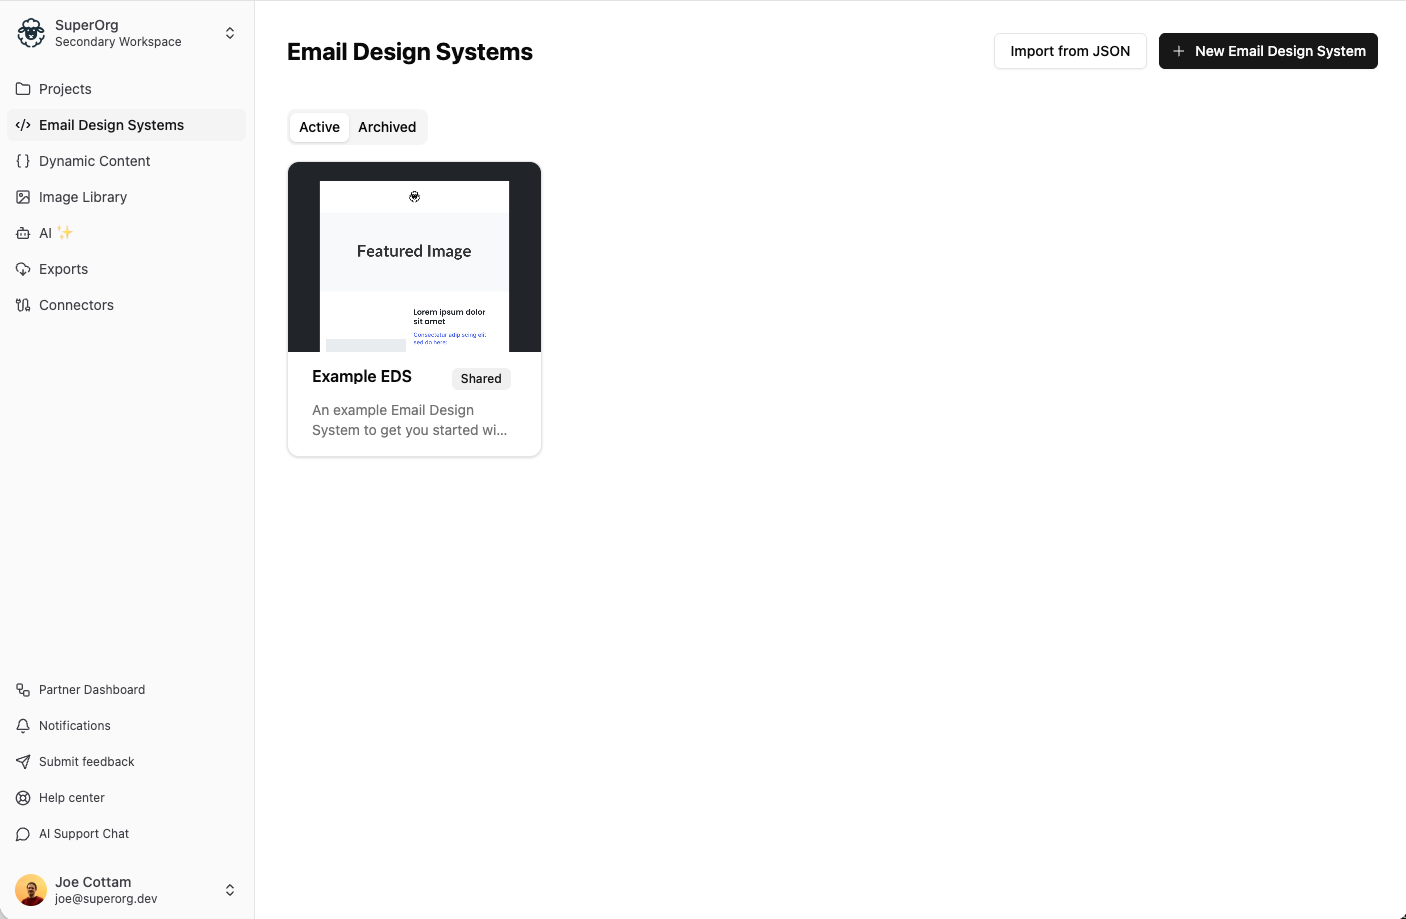Click the Help center icon

[x=22, y=797]
